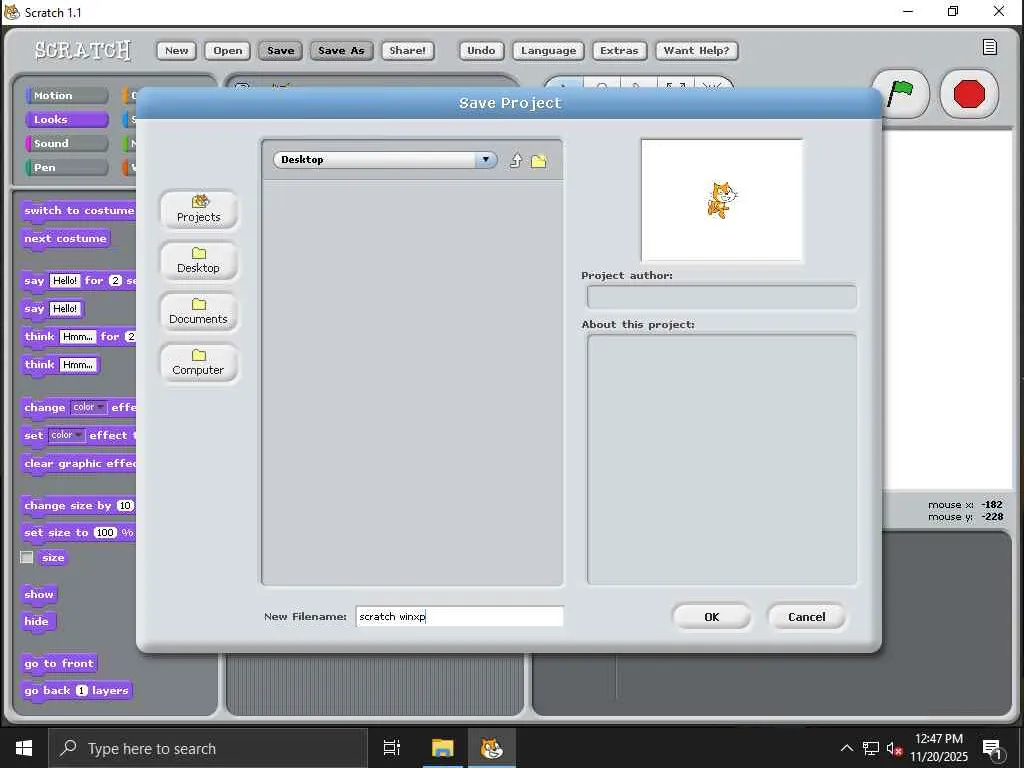Viewport: 1024px width, 768px height.
Task: Show hidden tray icons chevron
Action: coord(846,748)
